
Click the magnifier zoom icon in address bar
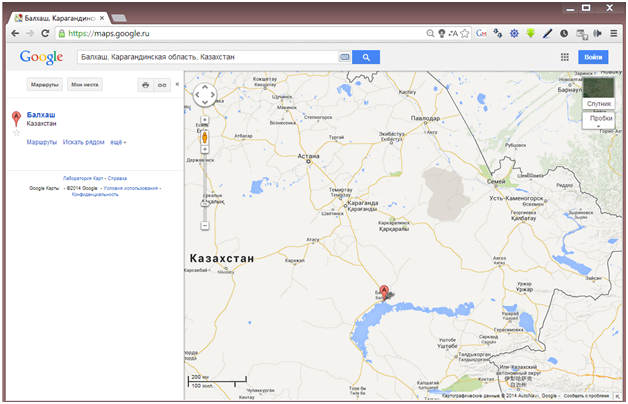pos(430,33)
